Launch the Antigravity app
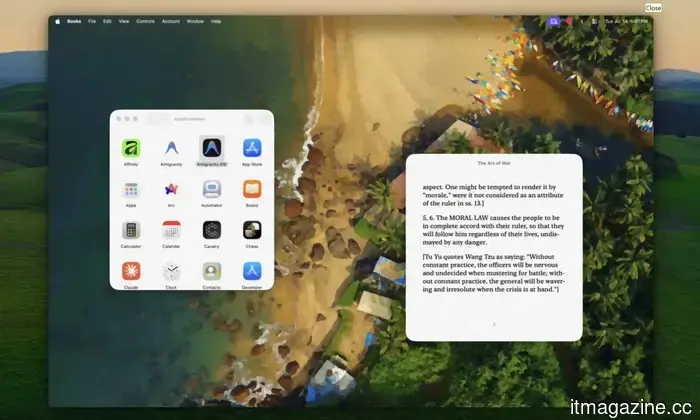 [x=171, y=148]
